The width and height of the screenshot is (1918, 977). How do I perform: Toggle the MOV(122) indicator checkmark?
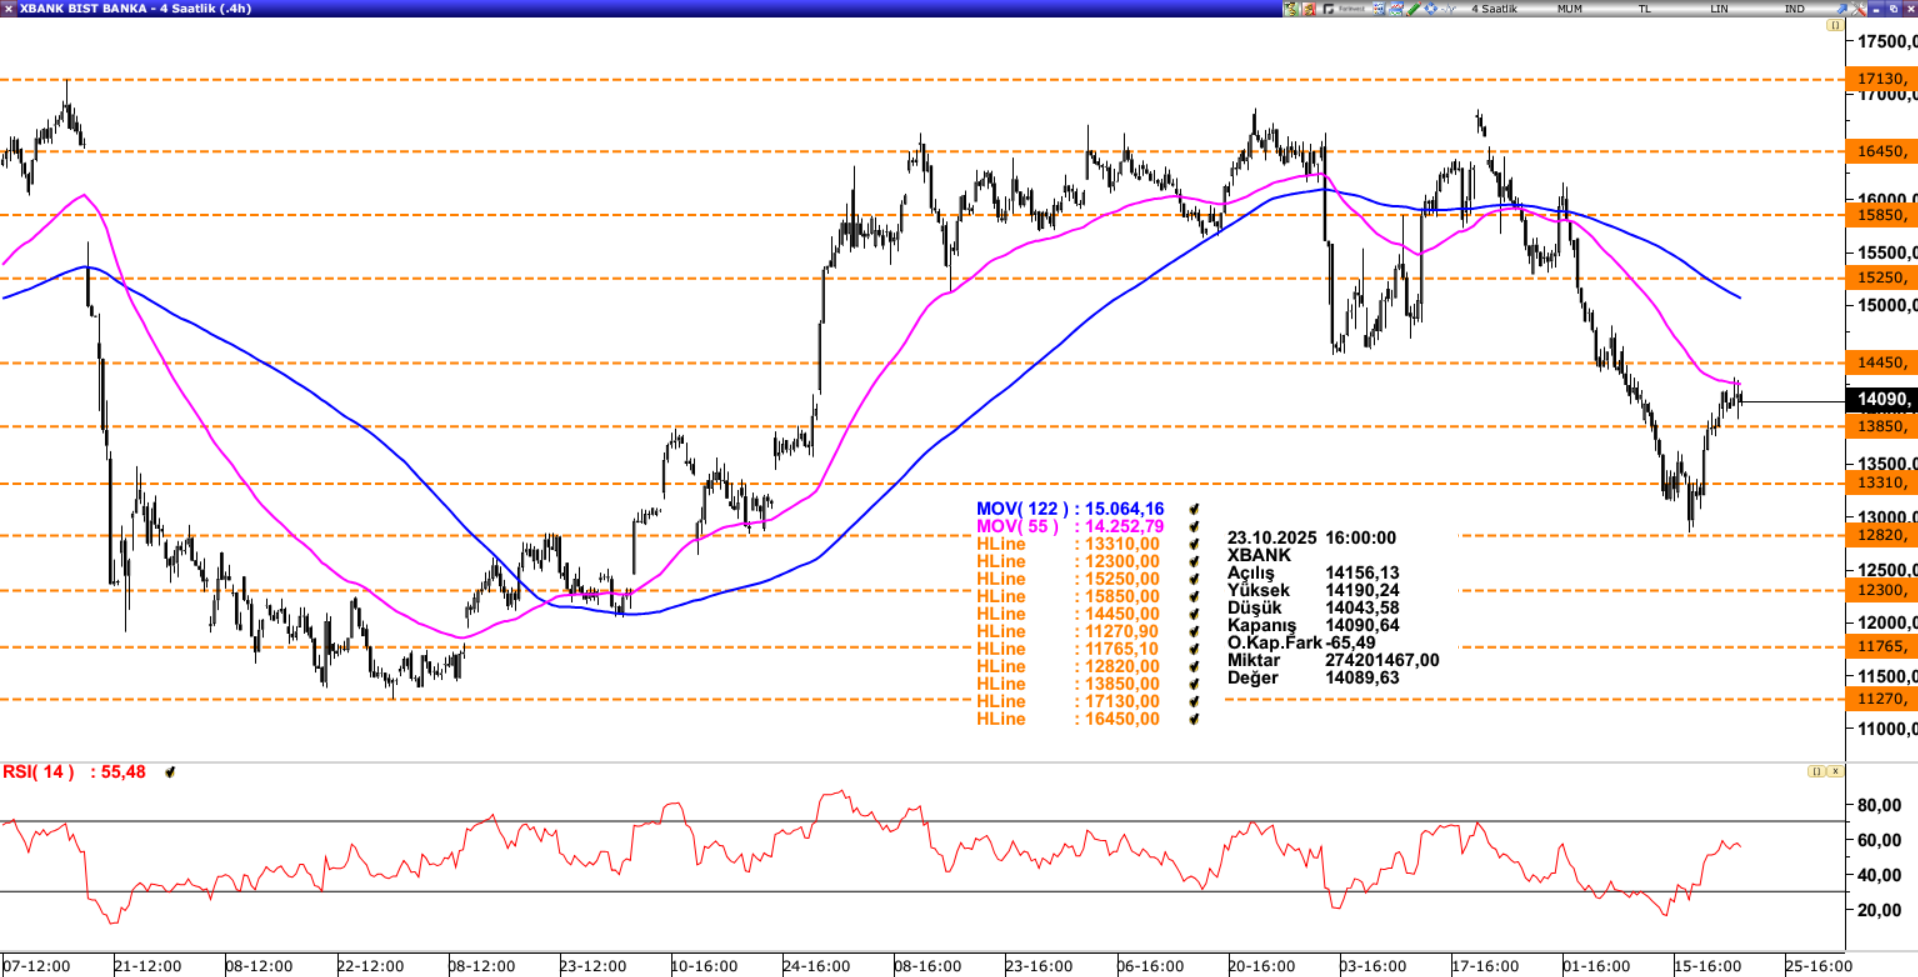coord(1194,509)
